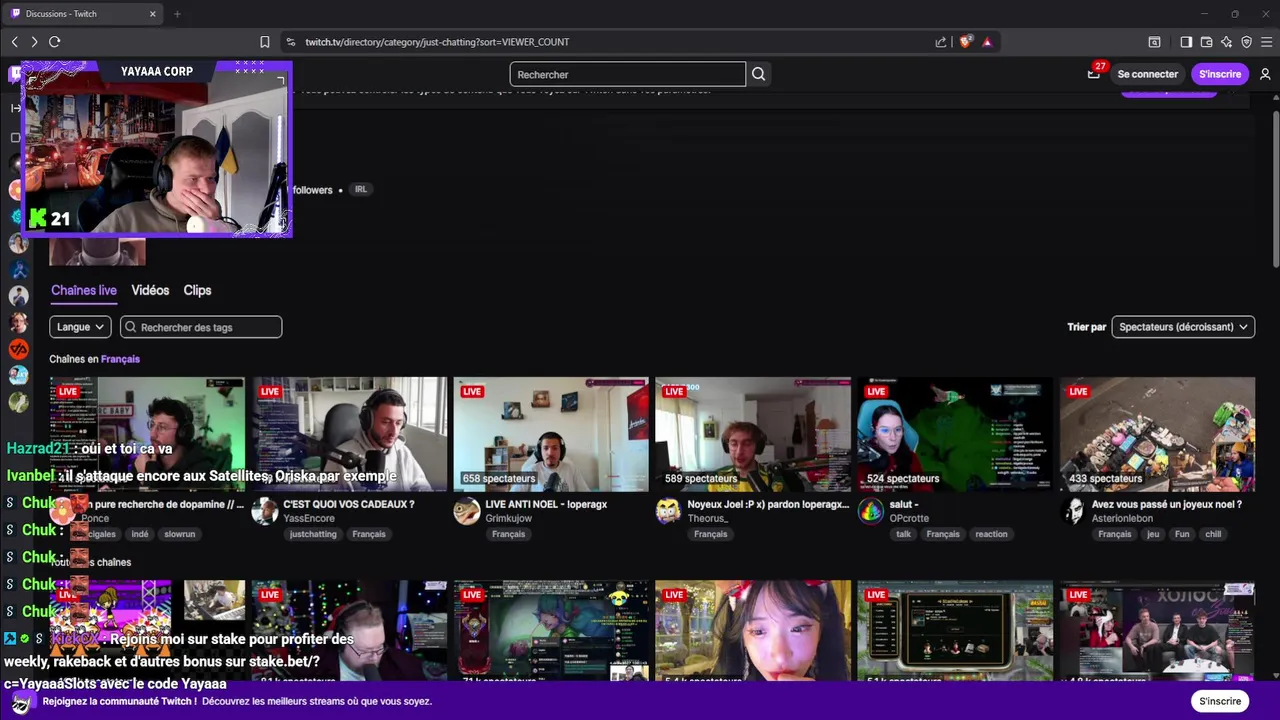
Task: Click the S'inscrire button in the top bar
Action: click(x=1220, y=74)
